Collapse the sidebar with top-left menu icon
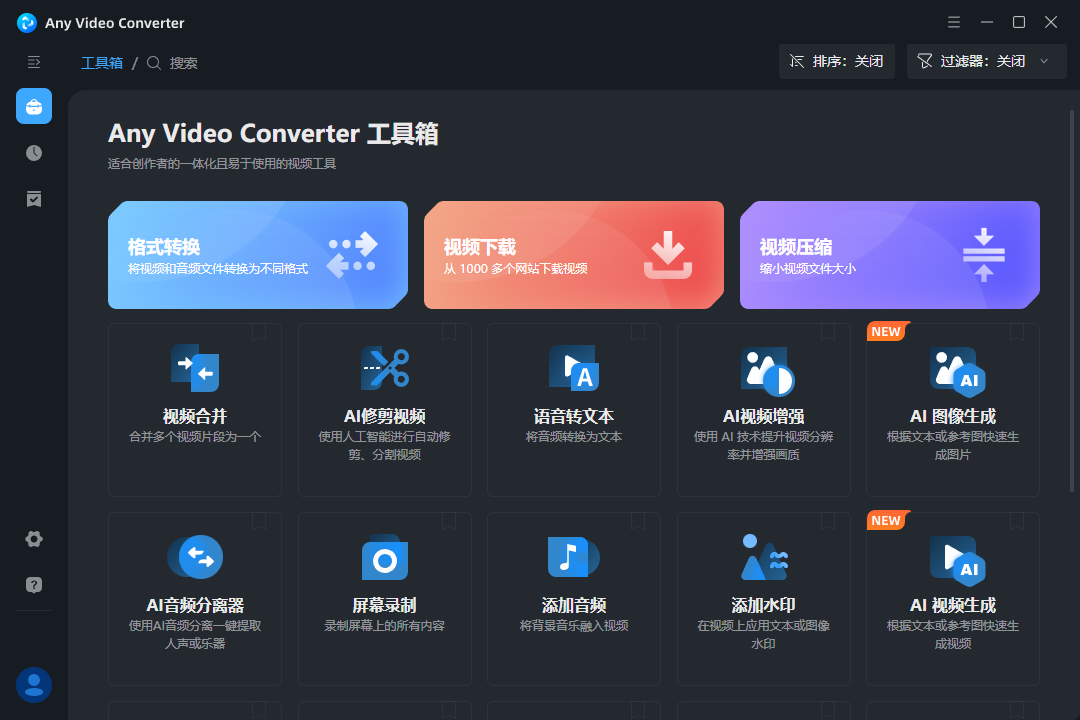This screenshot has height=720, width=1080. tap(34, 63)
